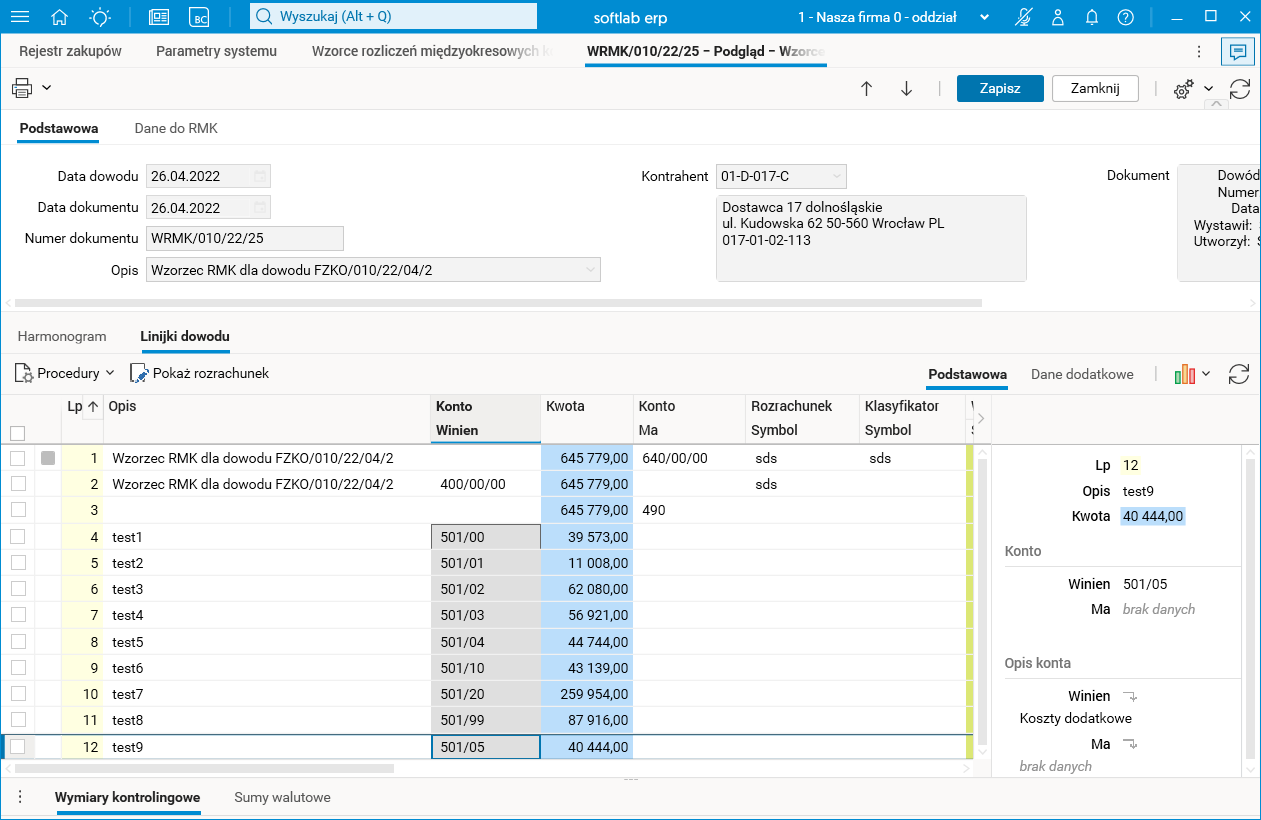Select the checkbox for row test9

point(17,746)
